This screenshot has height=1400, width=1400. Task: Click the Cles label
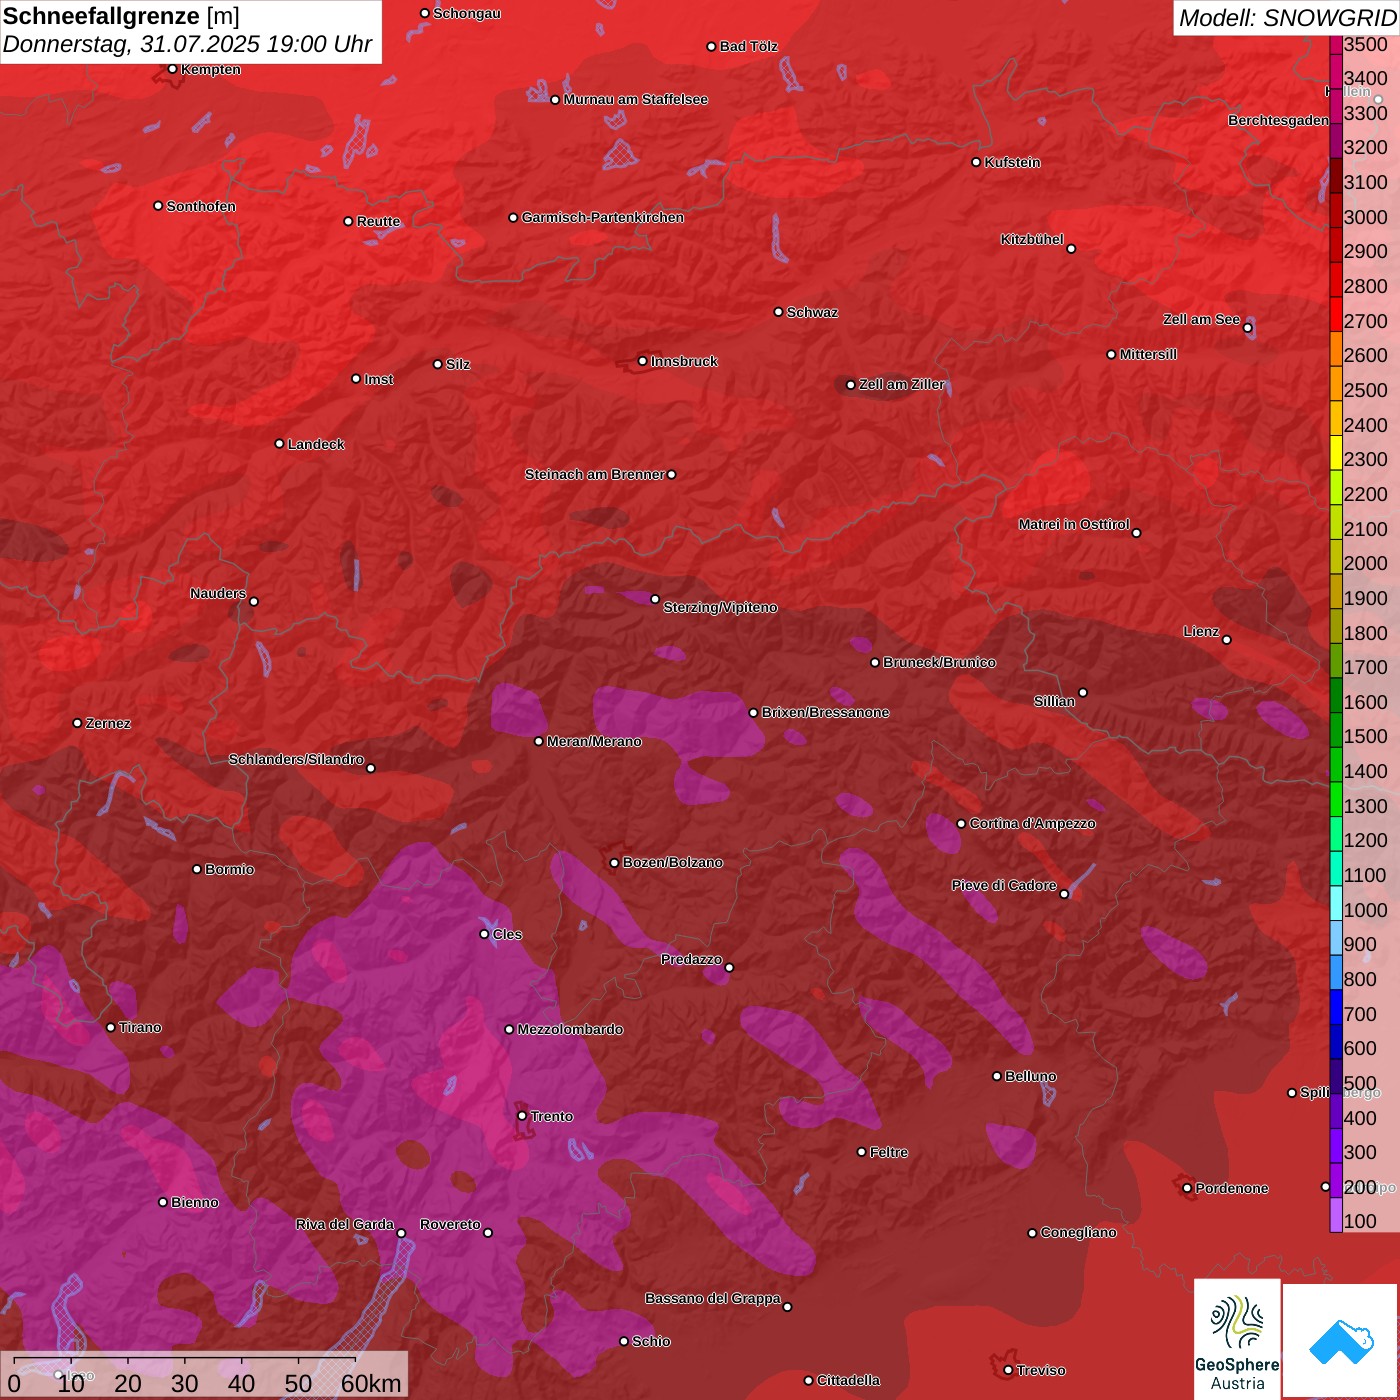(x=506, y=934)
